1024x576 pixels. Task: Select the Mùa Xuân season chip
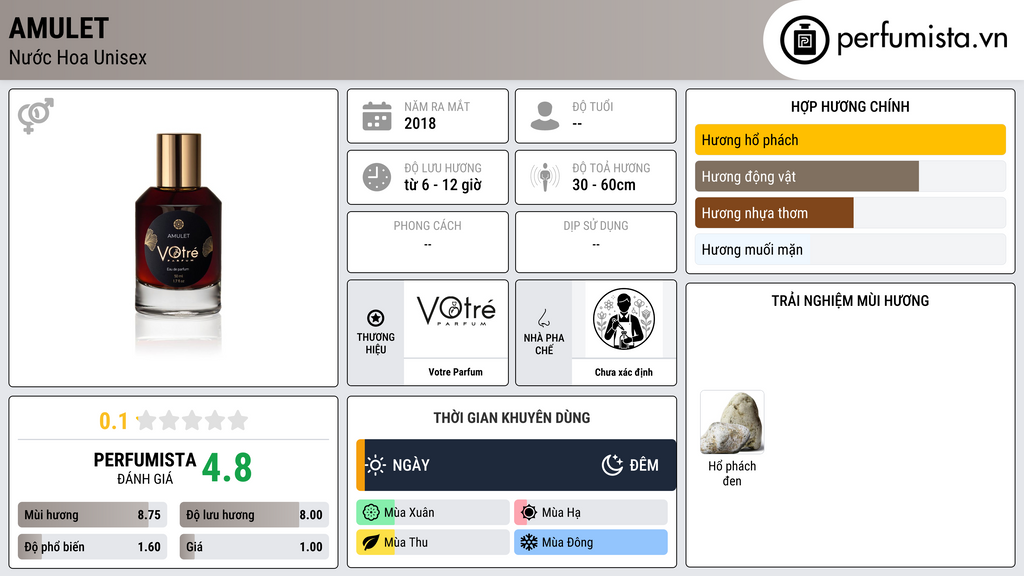[432, 513]
